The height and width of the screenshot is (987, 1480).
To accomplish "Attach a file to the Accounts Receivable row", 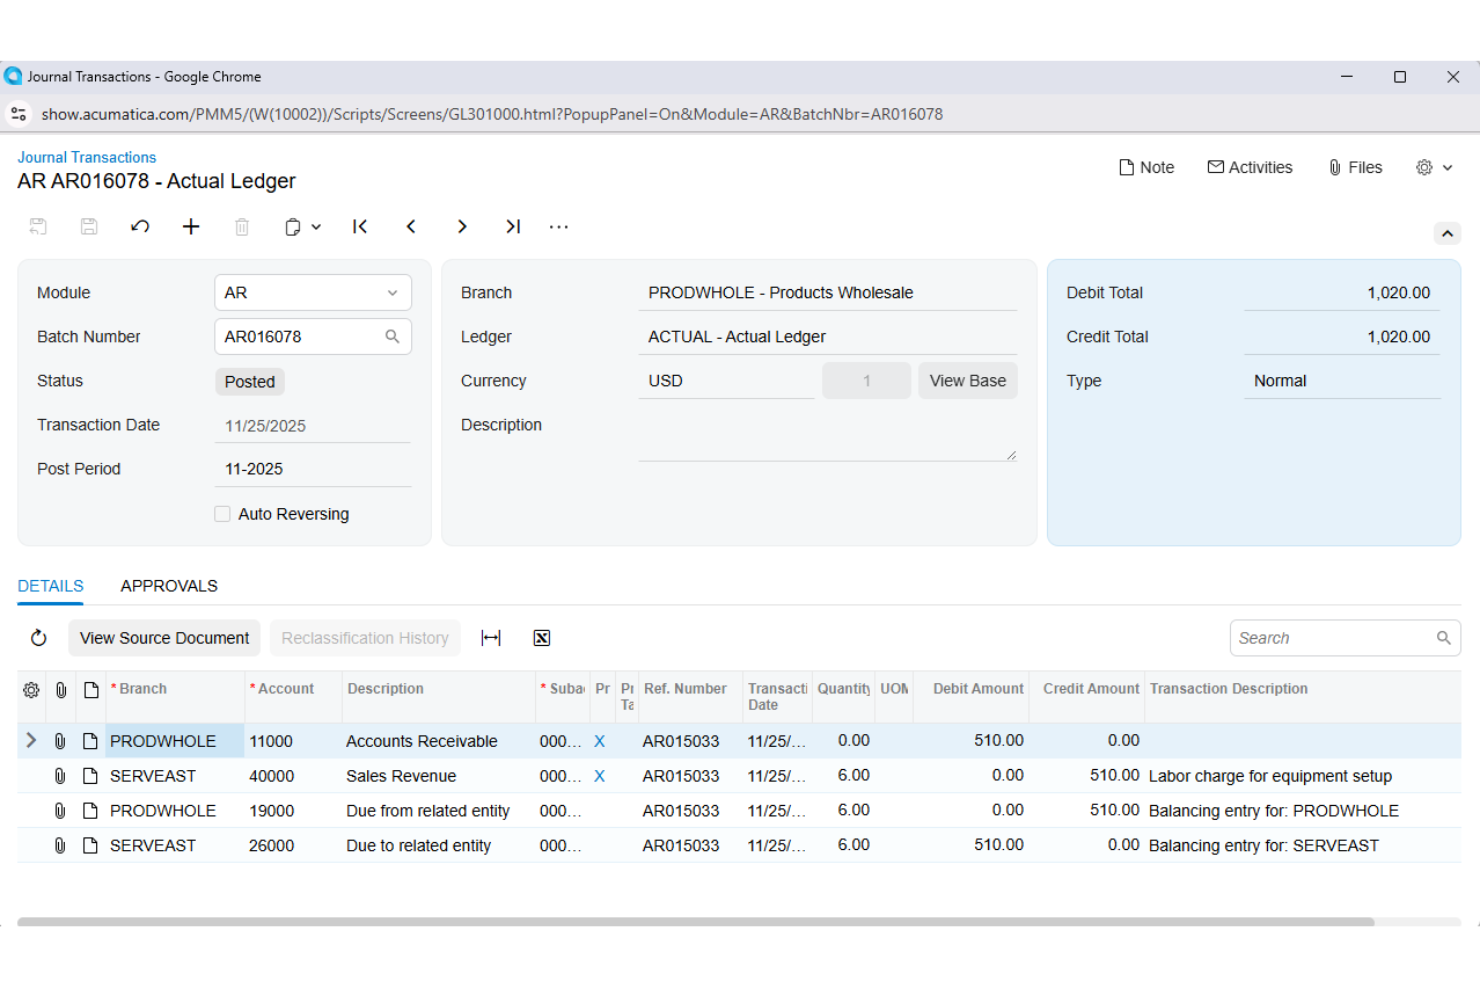I will coord(60,741).
